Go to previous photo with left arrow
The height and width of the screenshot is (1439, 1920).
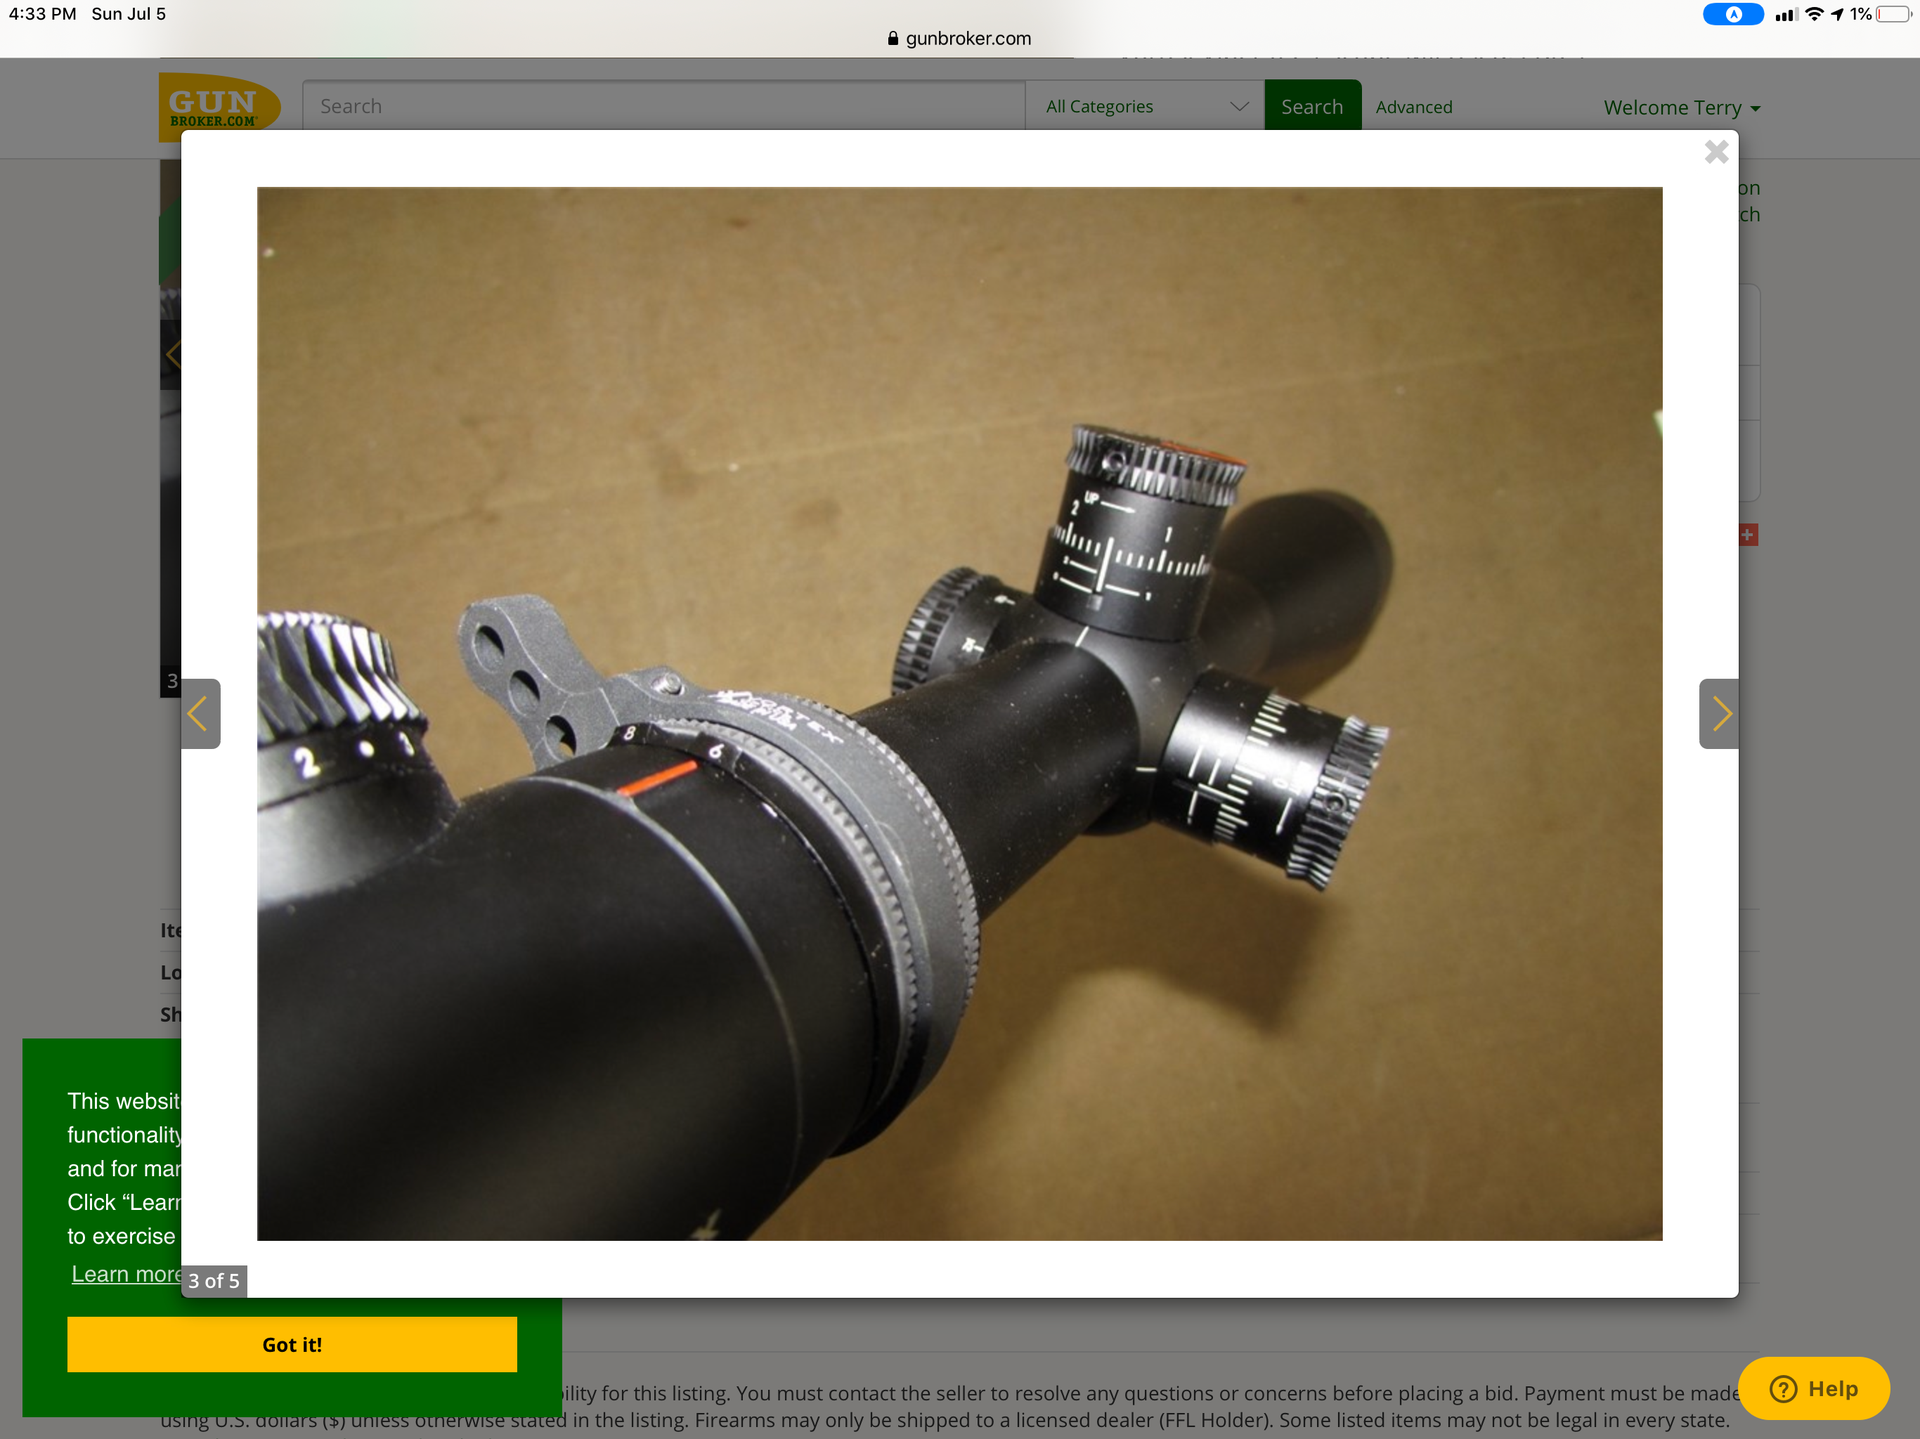tap(200, 714)
